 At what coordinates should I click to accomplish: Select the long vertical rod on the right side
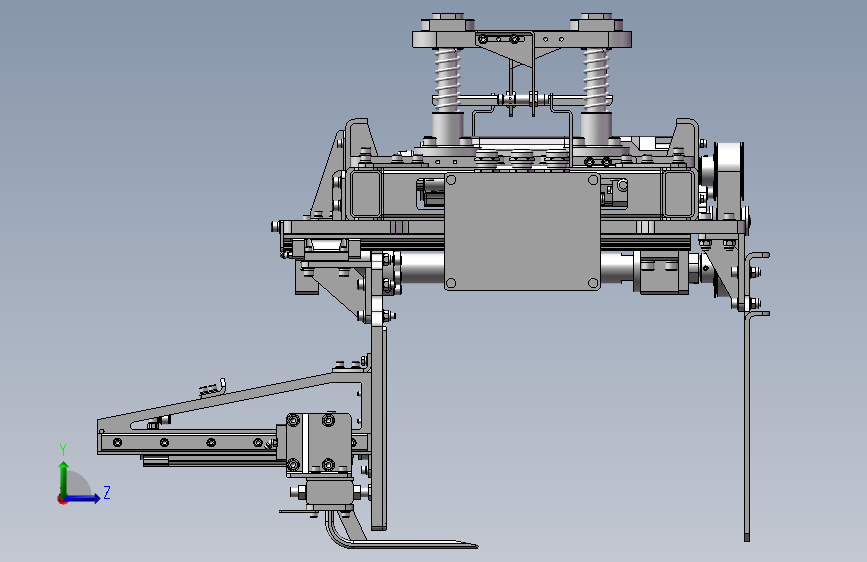pos(748,426)
